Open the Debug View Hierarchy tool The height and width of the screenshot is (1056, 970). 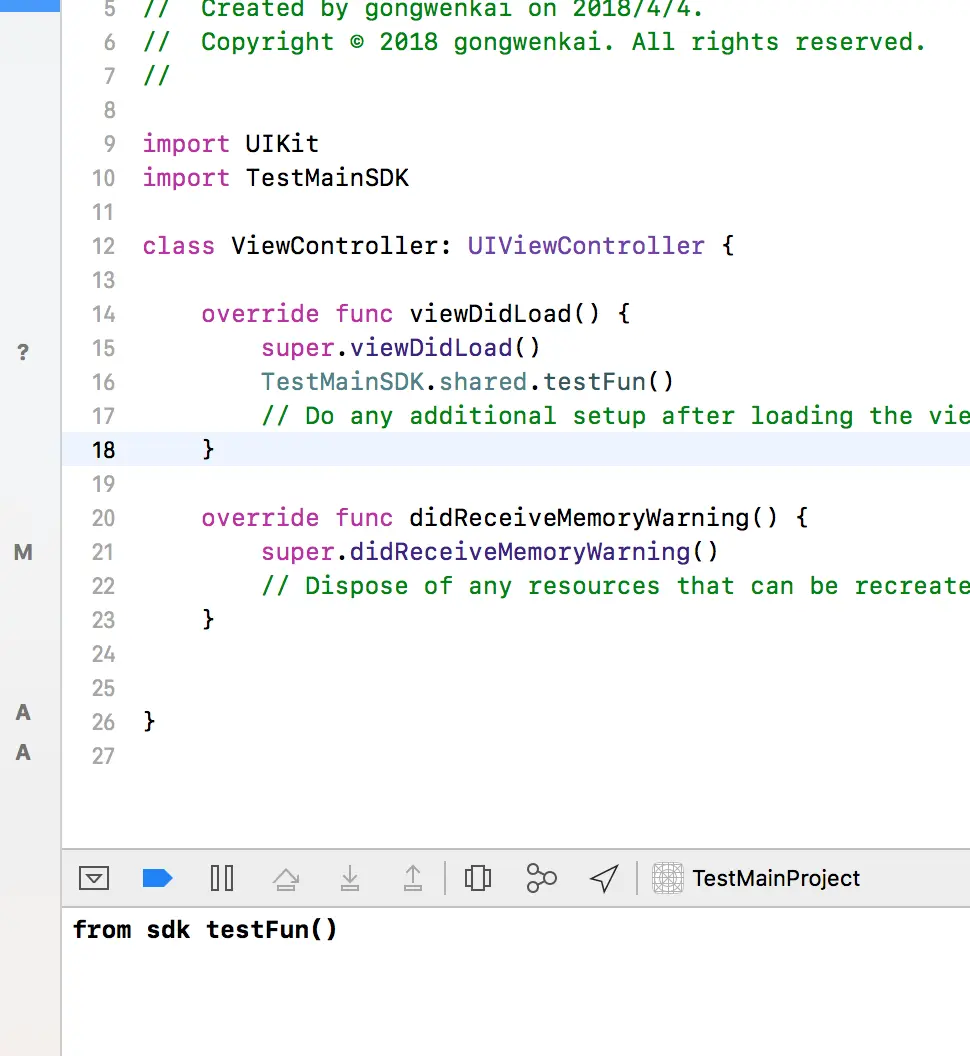click(478, 878)
